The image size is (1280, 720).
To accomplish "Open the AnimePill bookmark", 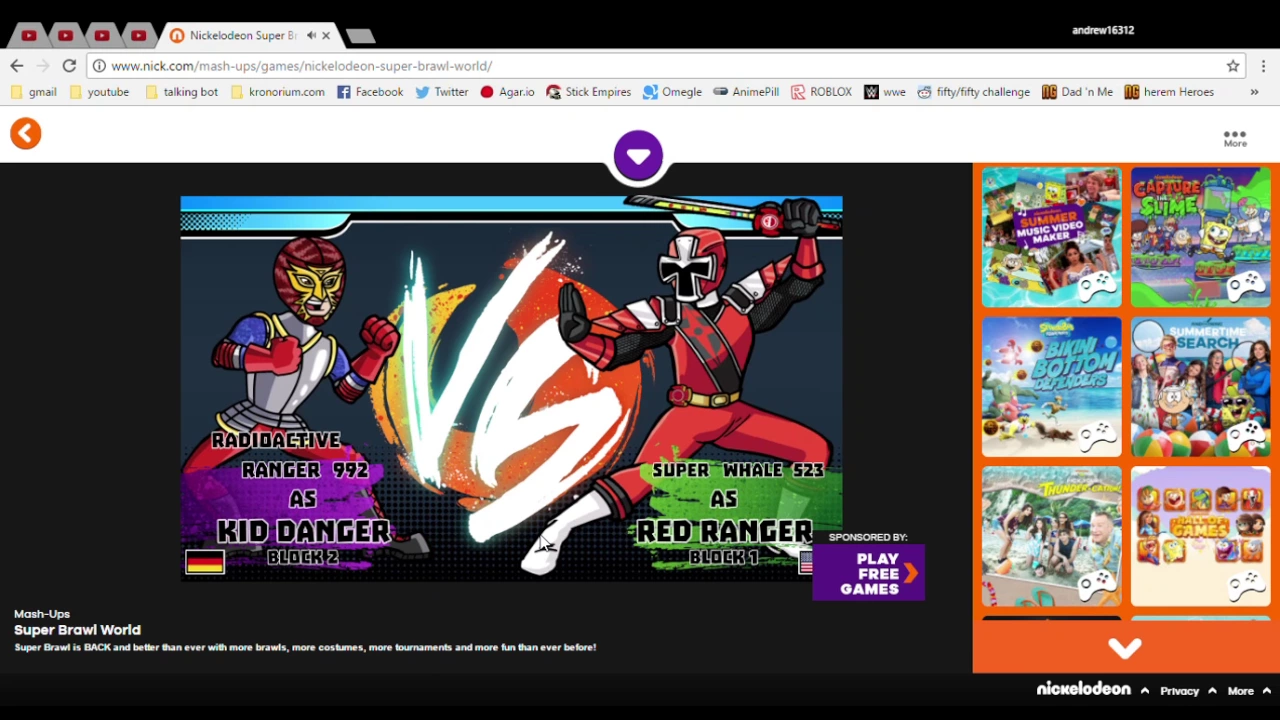I will (x=746, y=92).
